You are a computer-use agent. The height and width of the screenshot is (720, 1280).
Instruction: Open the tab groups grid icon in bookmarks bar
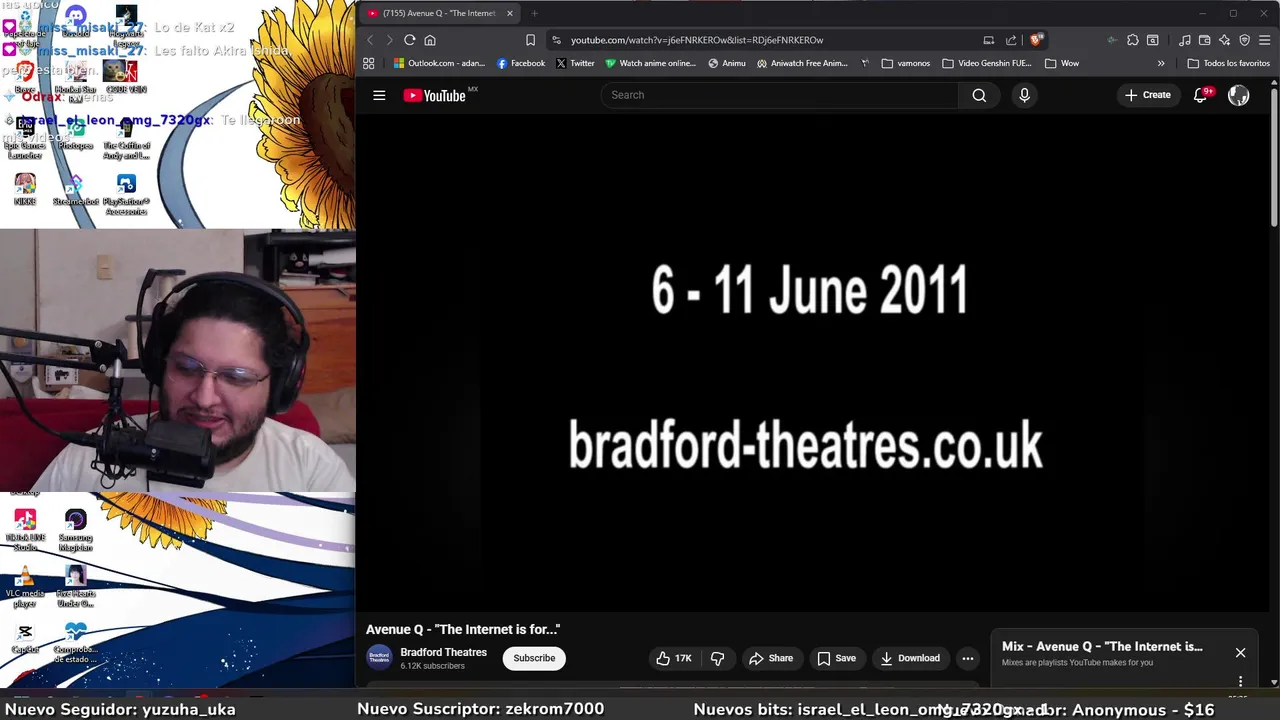pos(369,63)
